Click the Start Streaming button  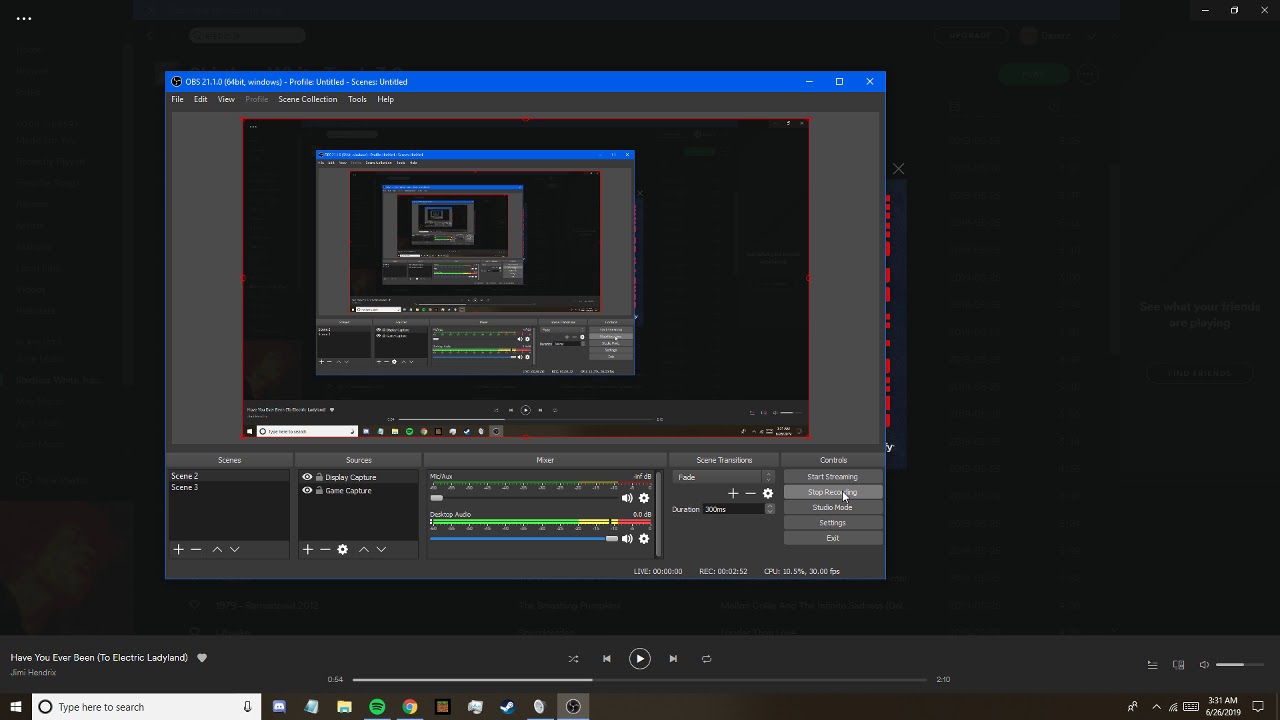pyautogui.click(x=833, y=477)
